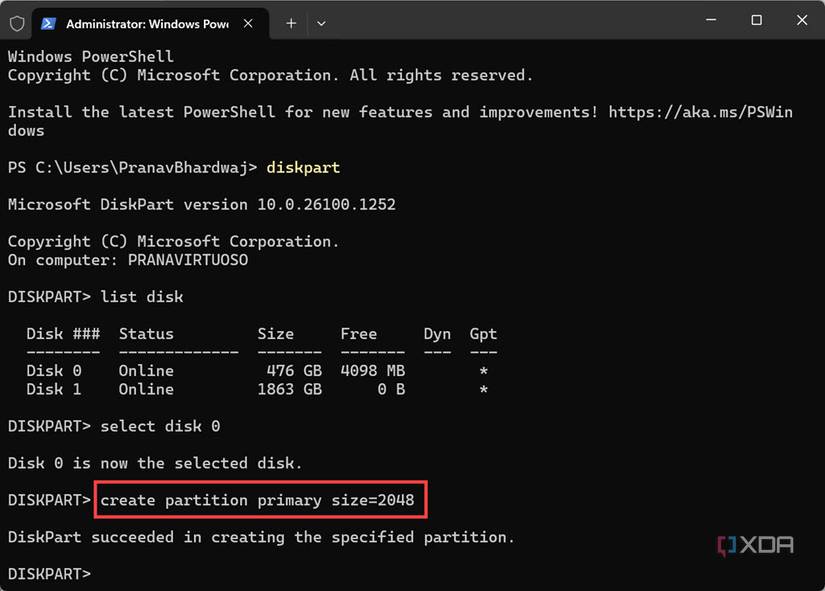Select the Disk 0 entry in the list
Viewport: 825px width, 591px height.
55,370
